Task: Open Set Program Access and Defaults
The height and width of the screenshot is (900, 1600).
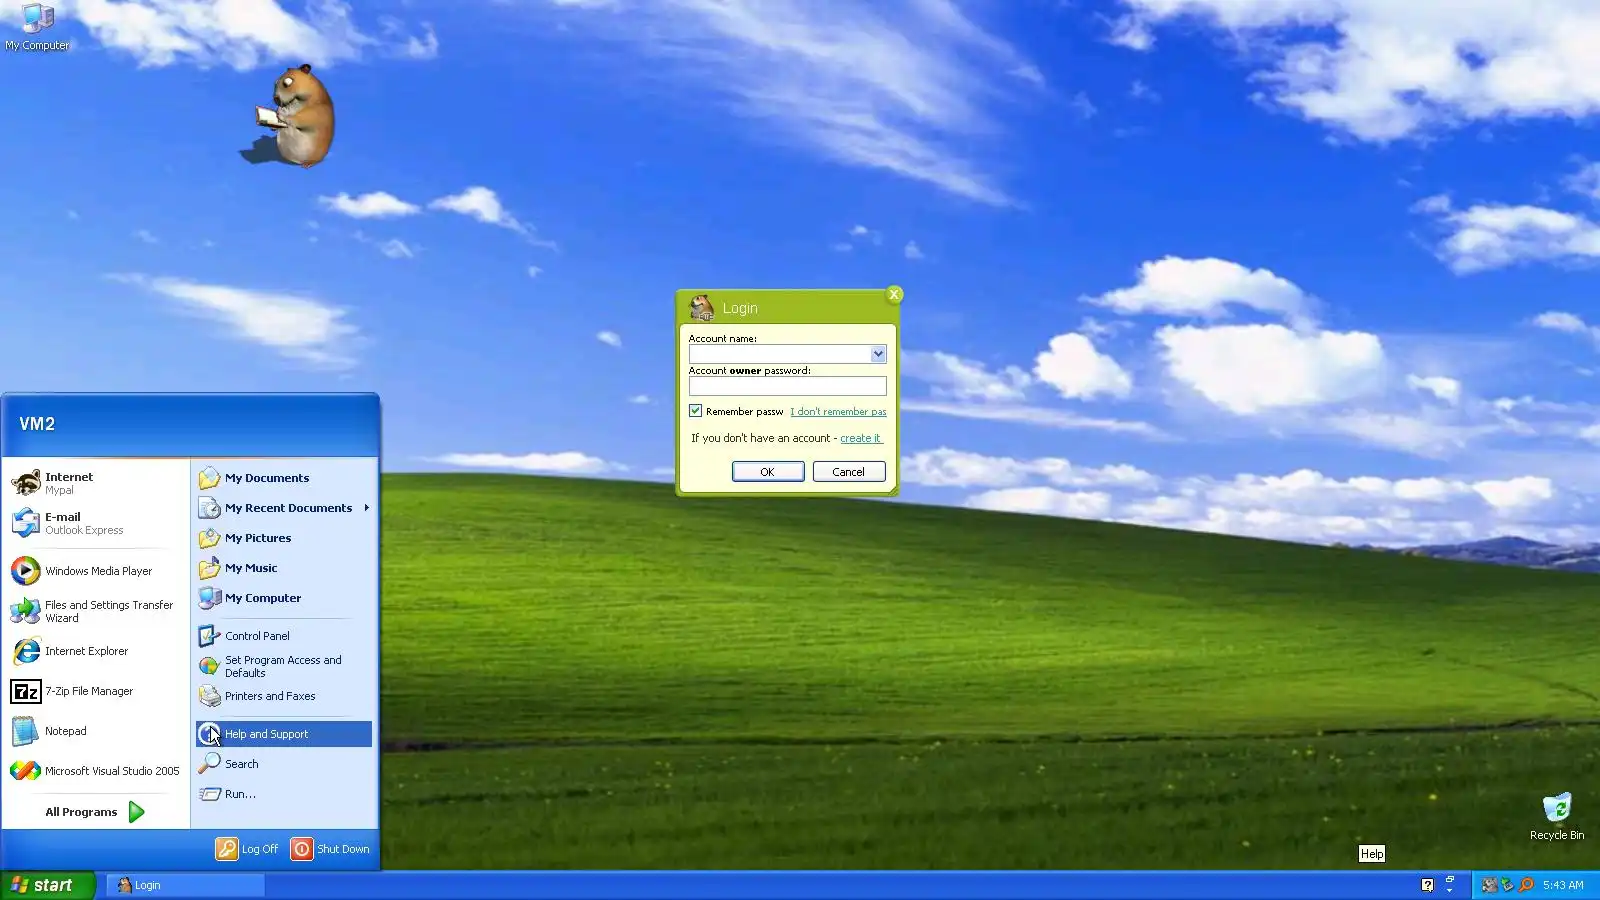Action: [x=284, y=666]
